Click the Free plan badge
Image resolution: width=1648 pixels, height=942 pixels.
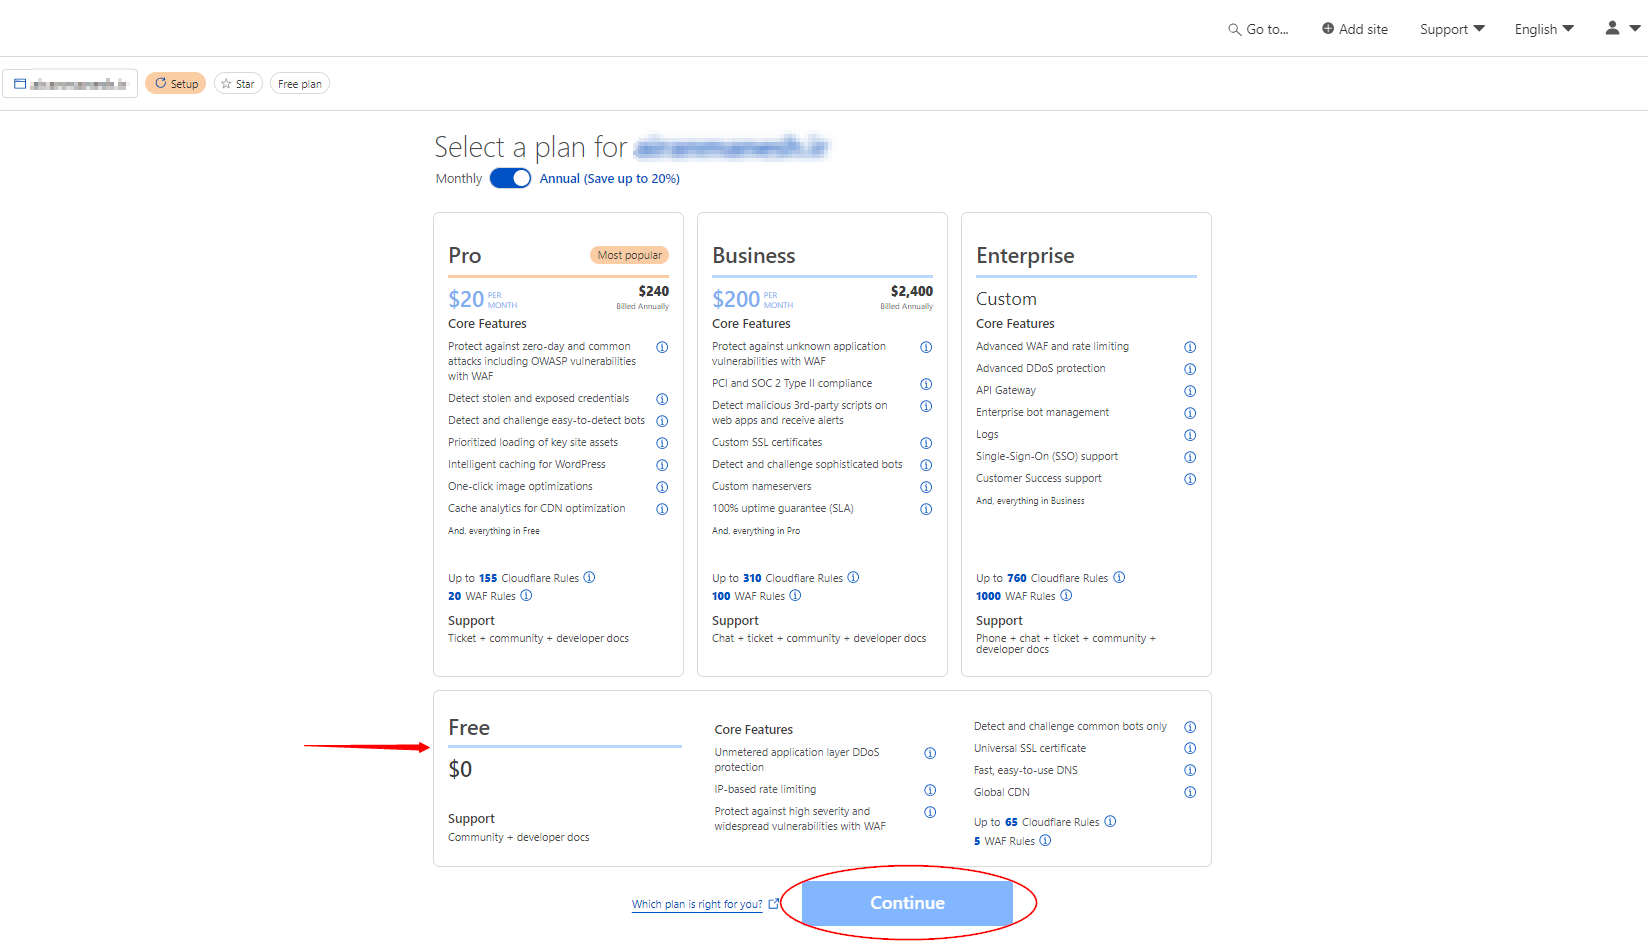tap(299, 84)
